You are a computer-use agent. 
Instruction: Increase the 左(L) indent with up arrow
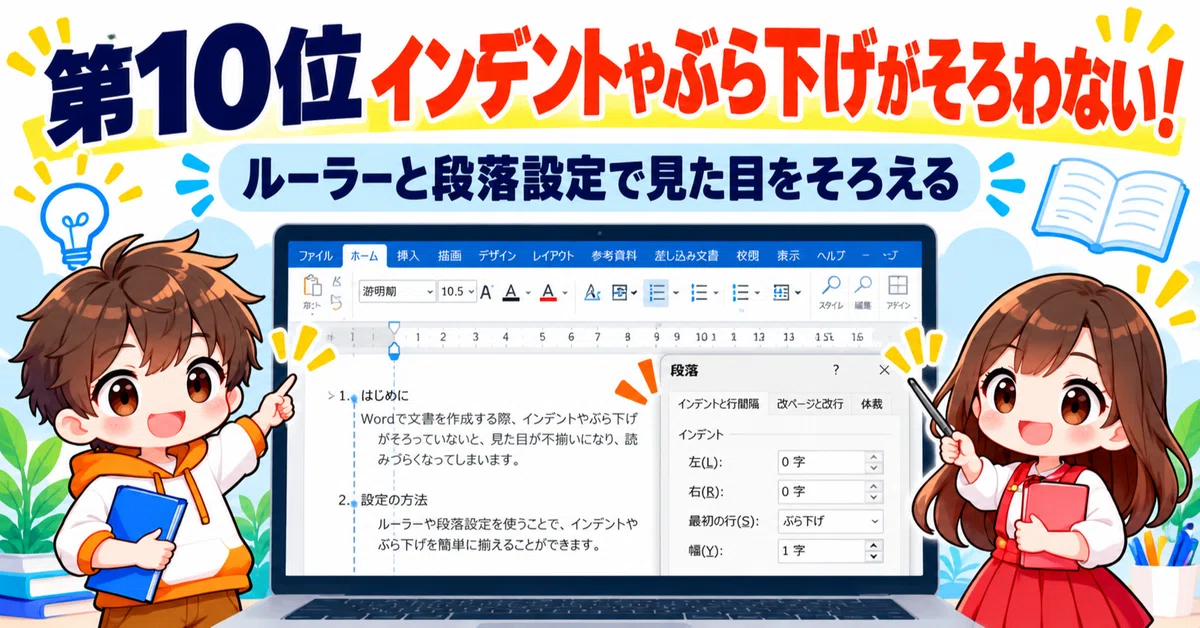pyautogui.click(x=875, y=458)
